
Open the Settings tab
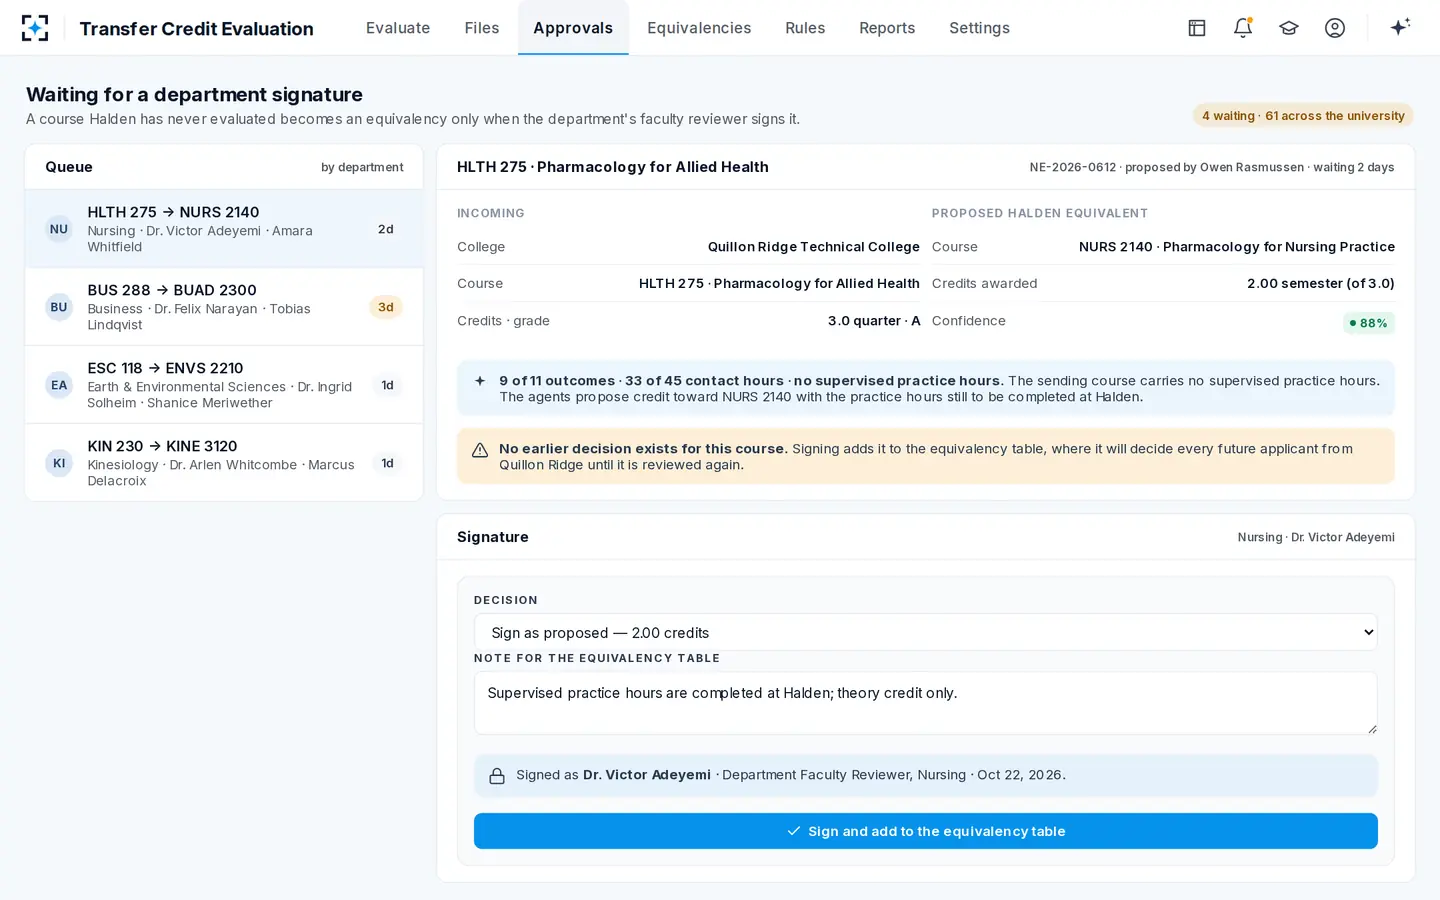[979, 28]
